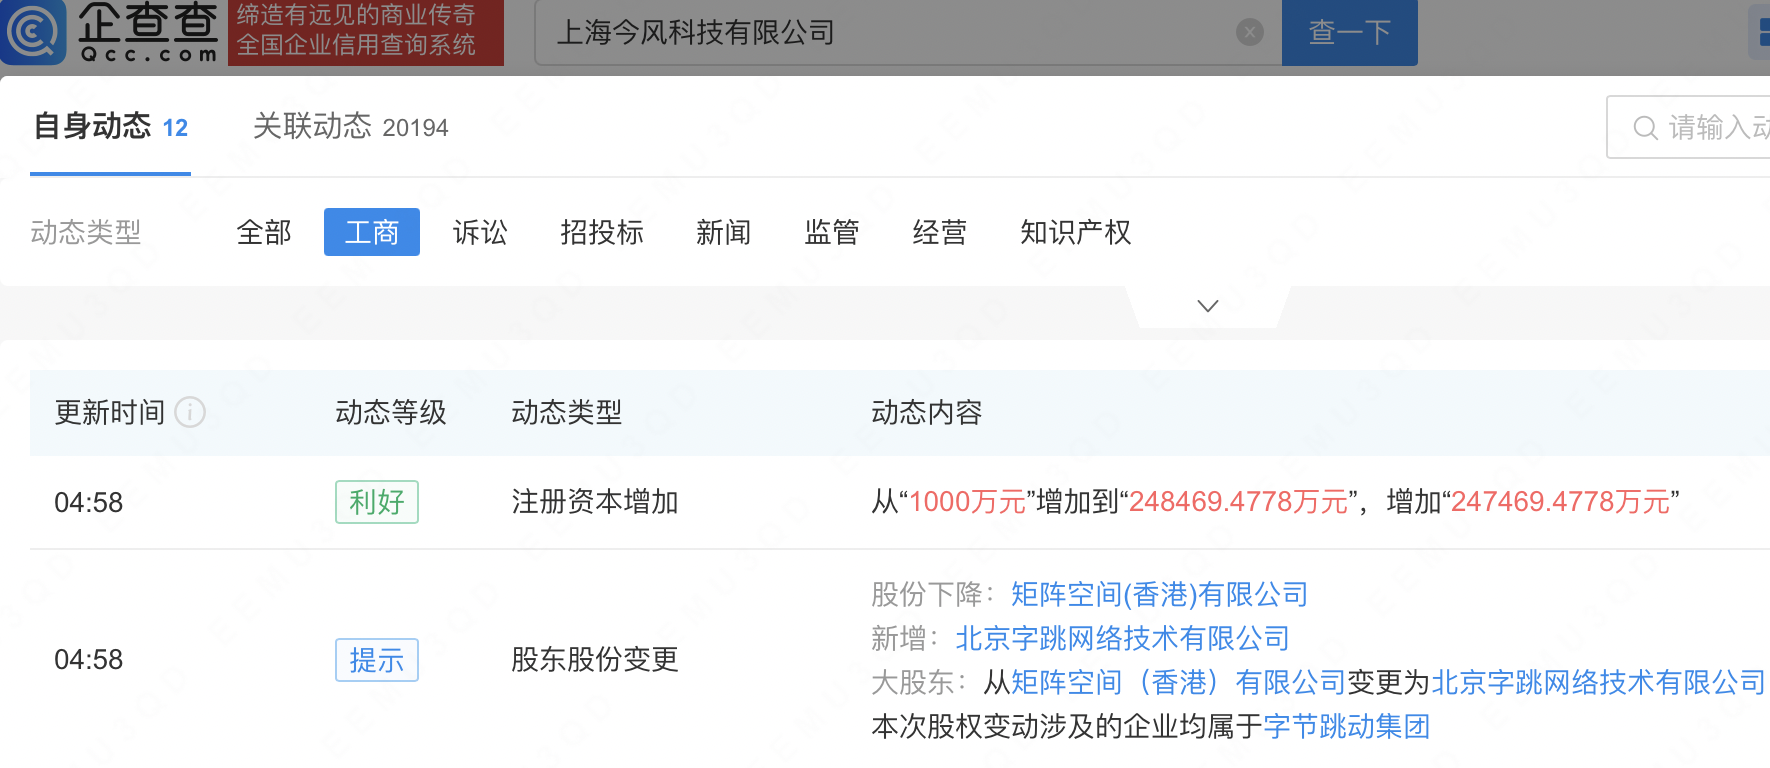Focus the 请输入 dynamic search field
Viewport: 1770px width, 768px height.
point(1688,127)
